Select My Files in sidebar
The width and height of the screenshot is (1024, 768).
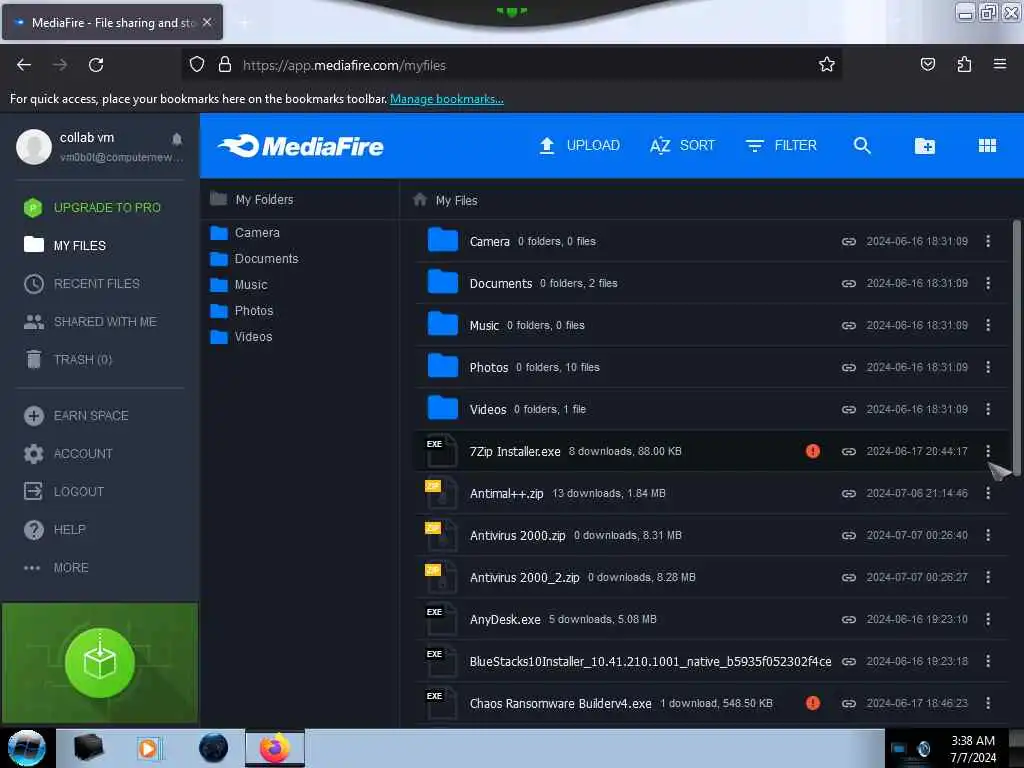coord(65,246)
